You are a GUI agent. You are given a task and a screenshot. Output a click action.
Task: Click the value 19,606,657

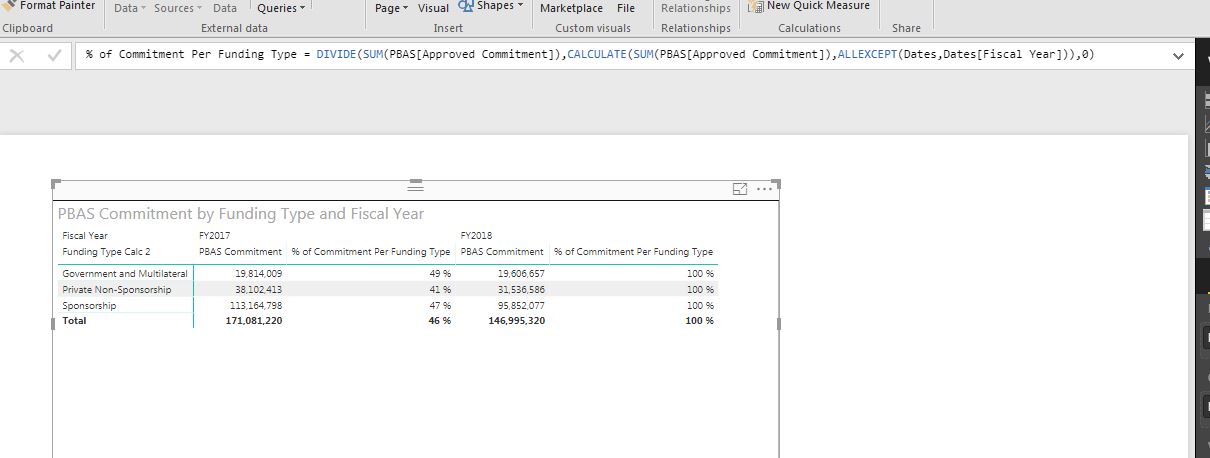[x=521, y=274]
